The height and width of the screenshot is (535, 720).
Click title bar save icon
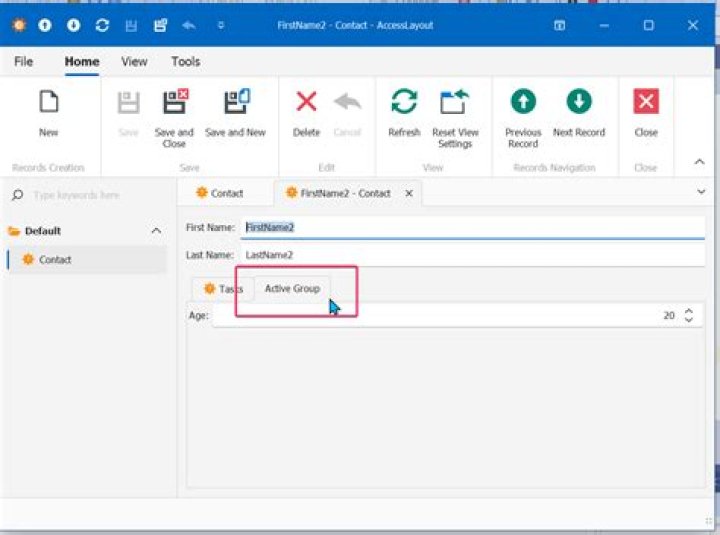[131, 26]
